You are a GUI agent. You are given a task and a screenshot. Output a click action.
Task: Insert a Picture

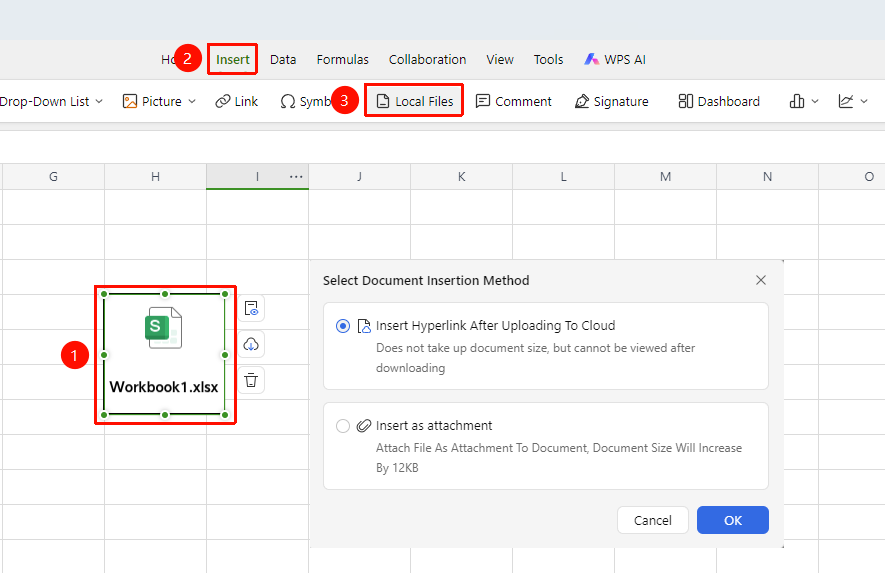click(152, 102)
